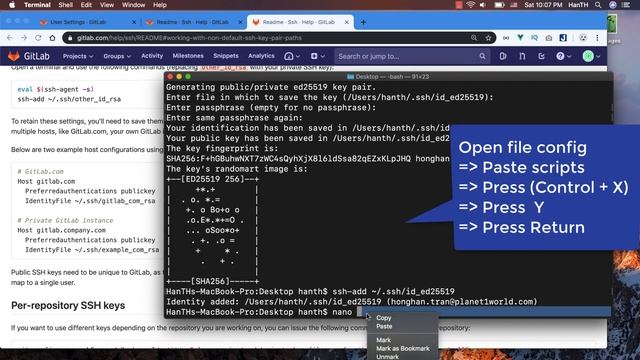Click the terminal Identity added output line

pos(351,302)
